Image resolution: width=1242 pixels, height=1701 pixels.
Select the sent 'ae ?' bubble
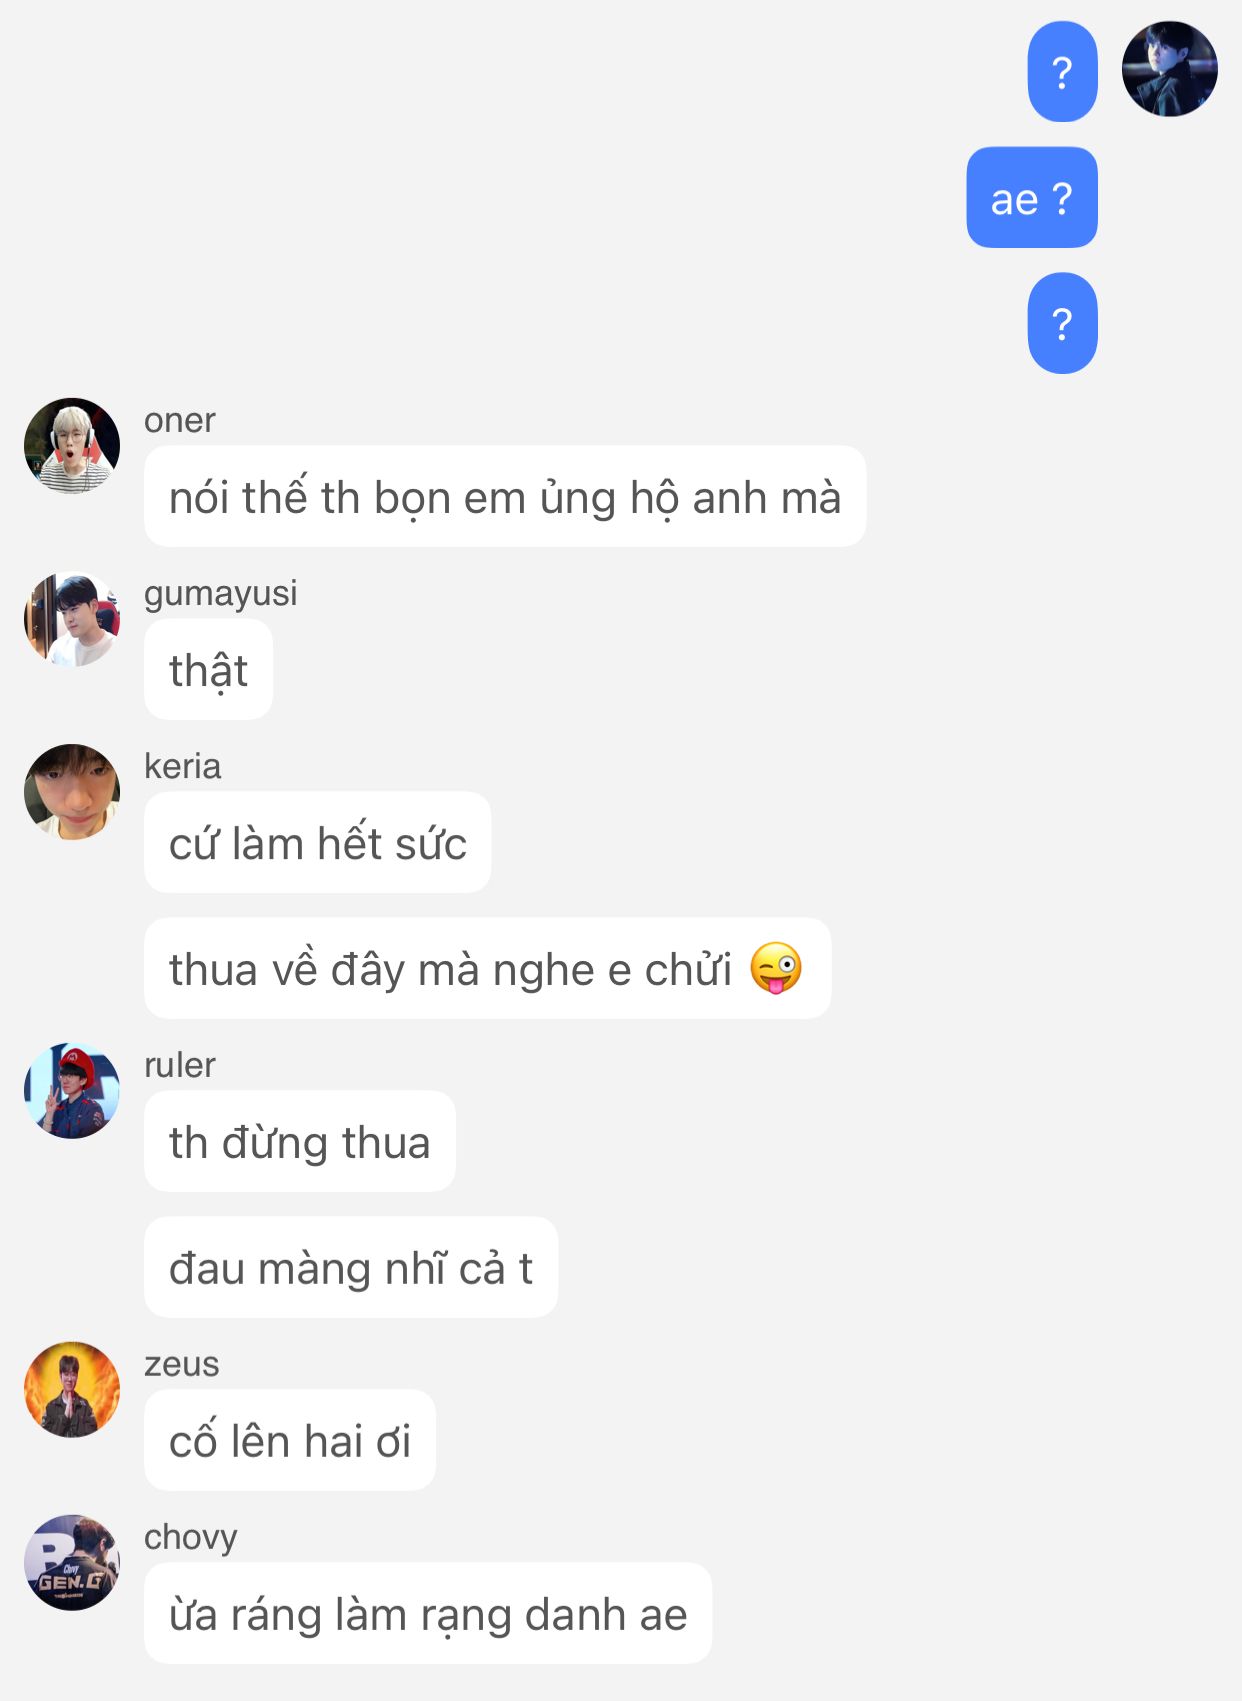click(x=1032, y=198)
